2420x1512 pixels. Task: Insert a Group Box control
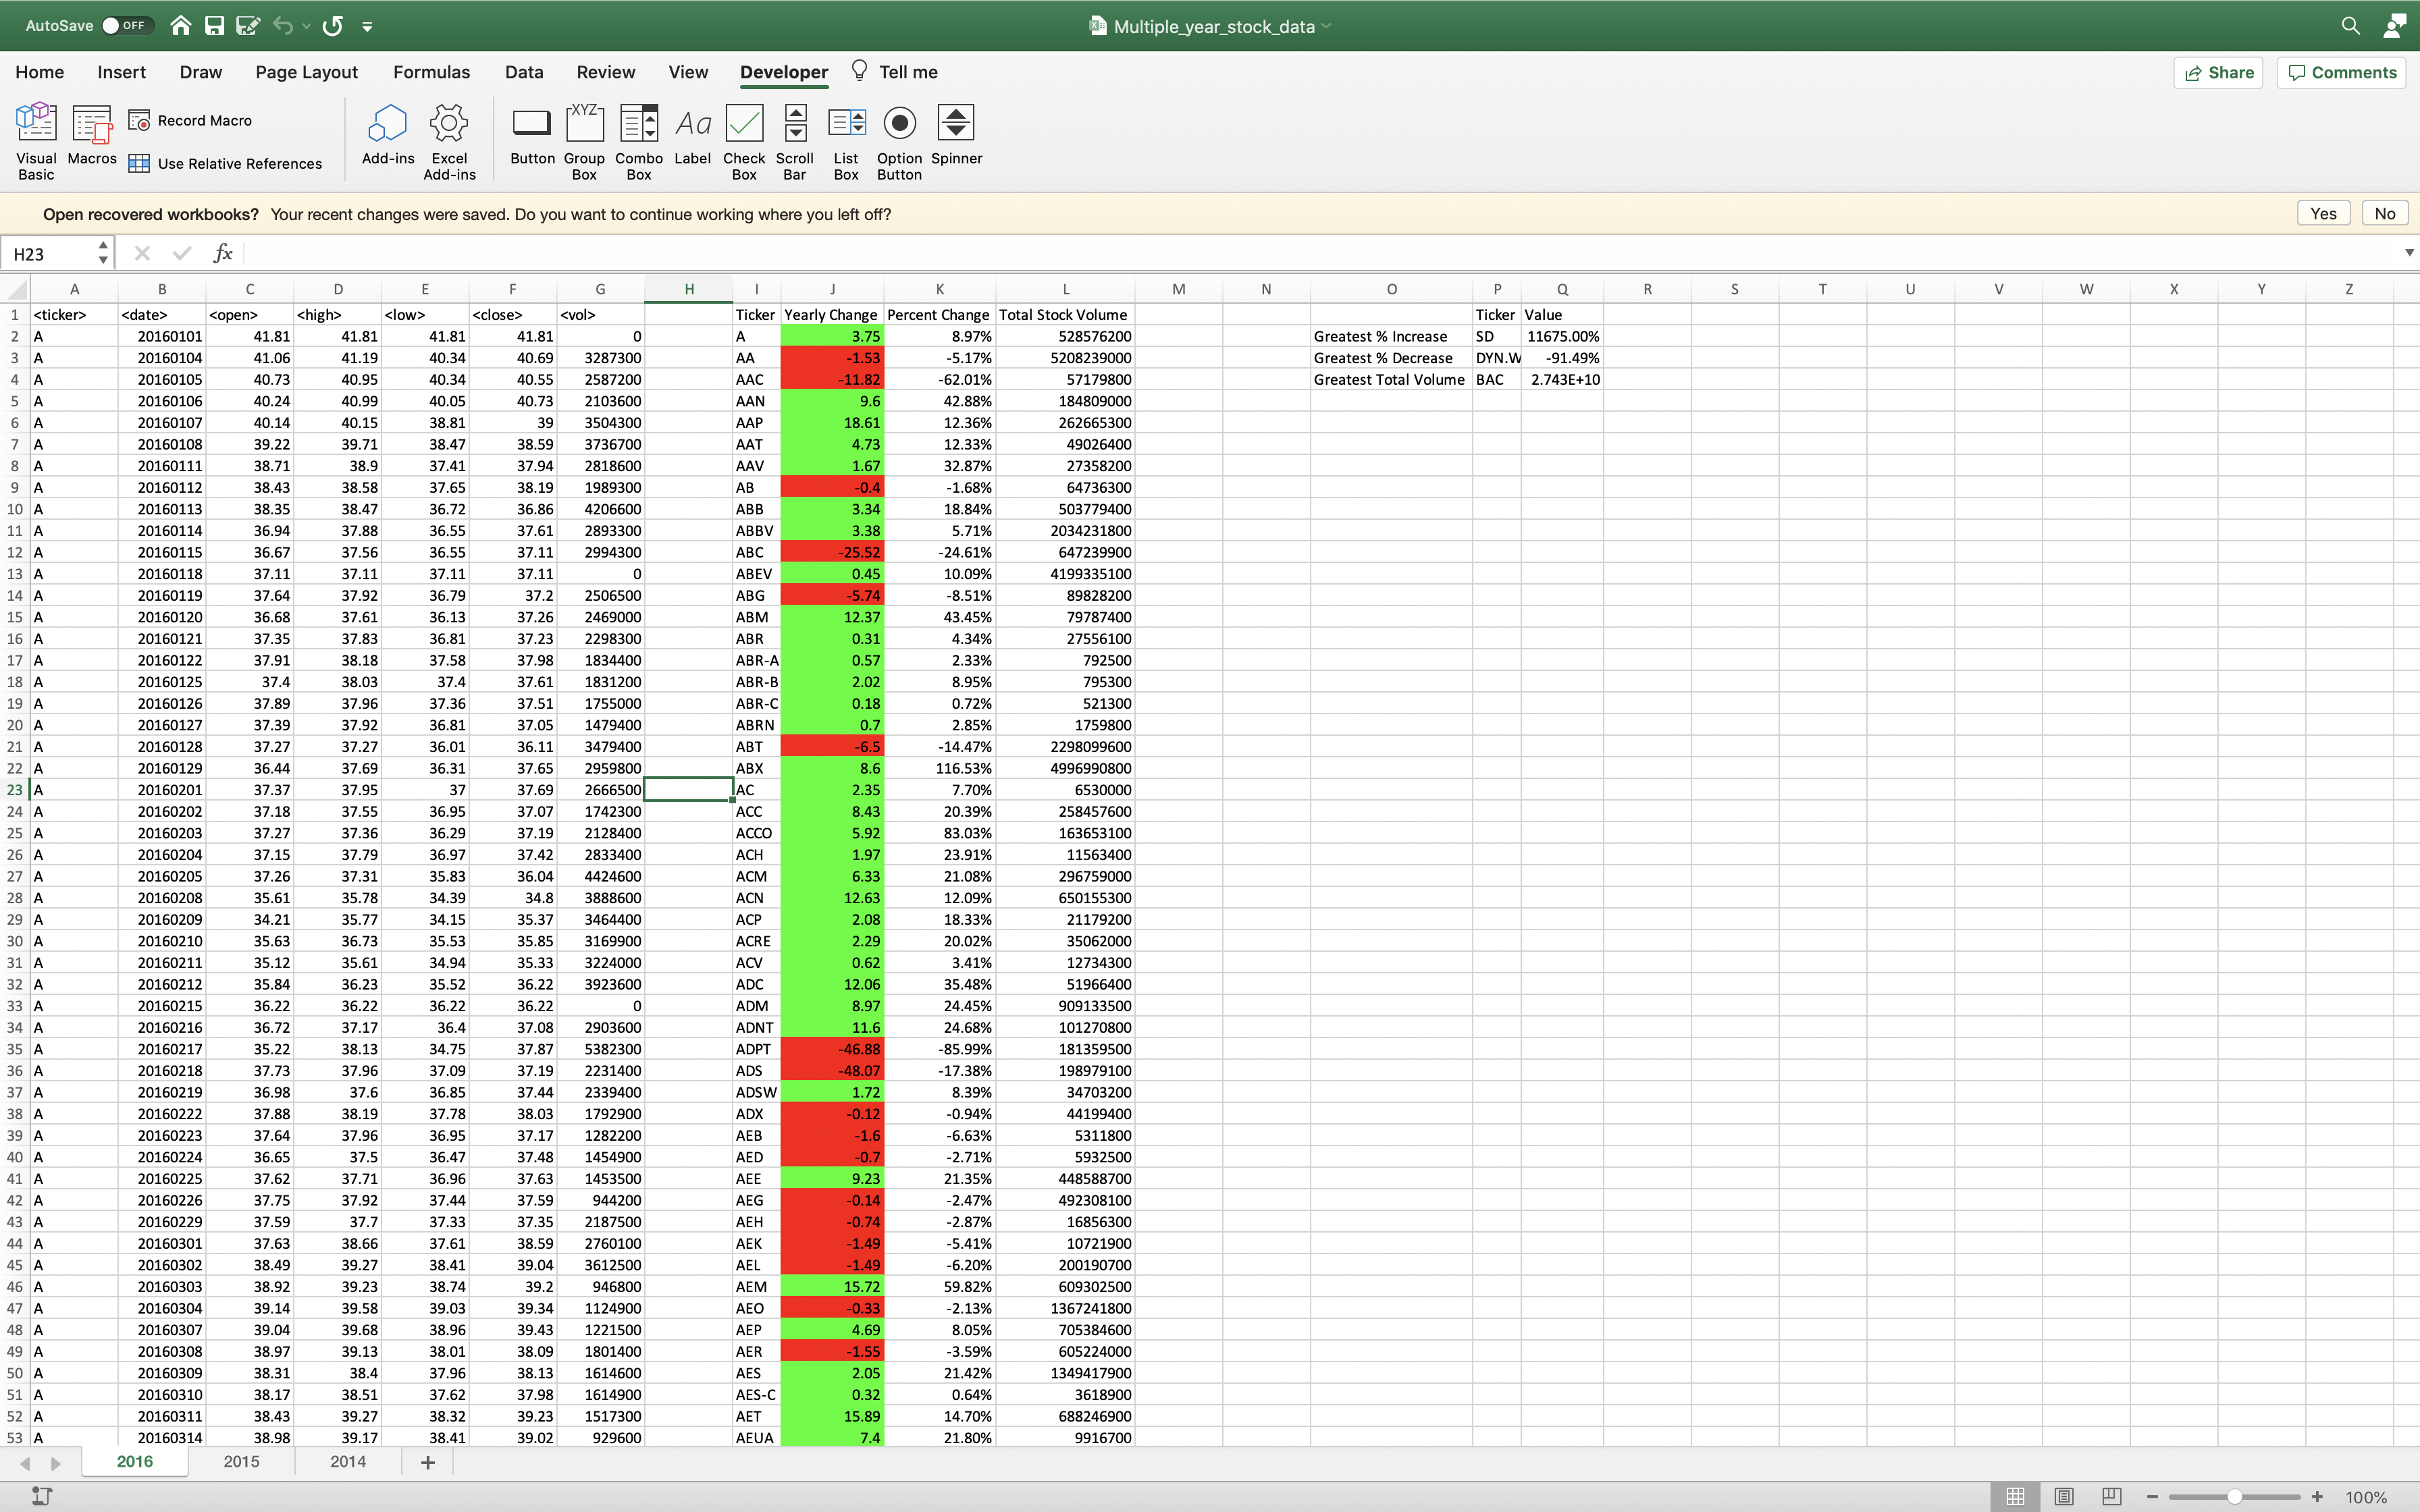tap(584, 141)
